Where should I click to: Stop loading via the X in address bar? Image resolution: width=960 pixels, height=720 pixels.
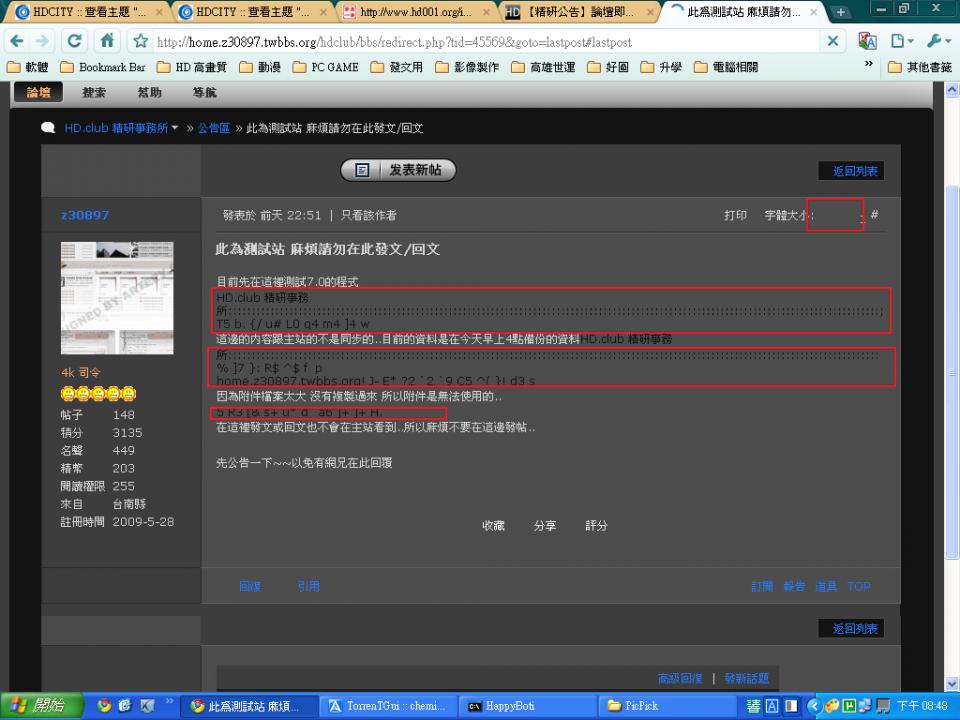pos(832,42)
